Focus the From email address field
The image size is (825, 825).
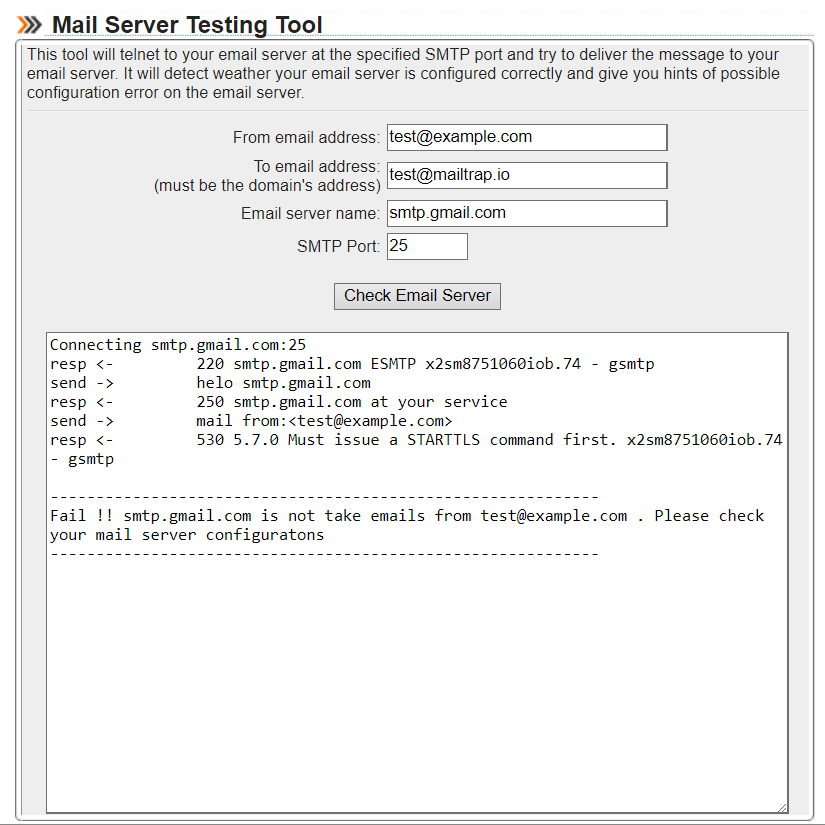coord(527,137)
